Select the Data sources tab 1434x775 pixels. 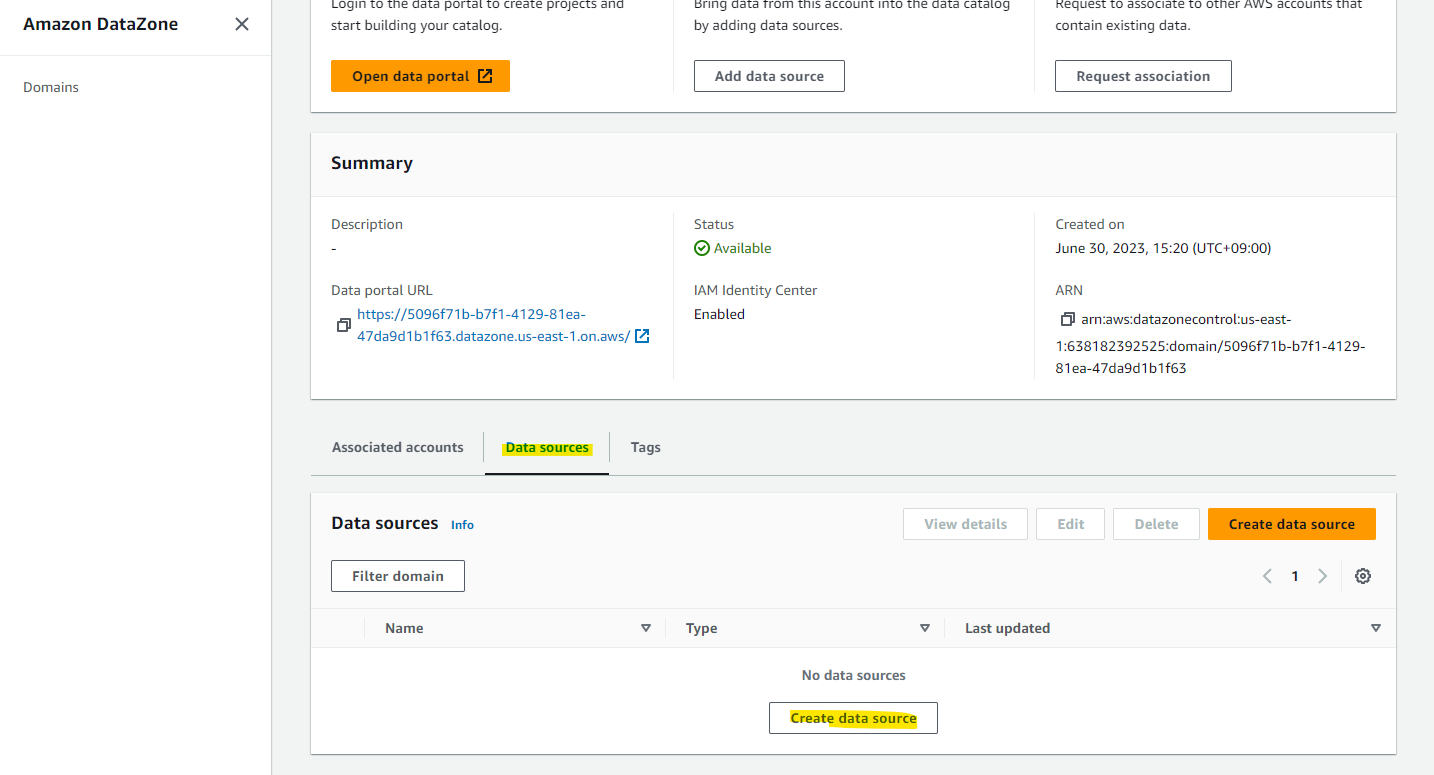(x=547, y=447)
